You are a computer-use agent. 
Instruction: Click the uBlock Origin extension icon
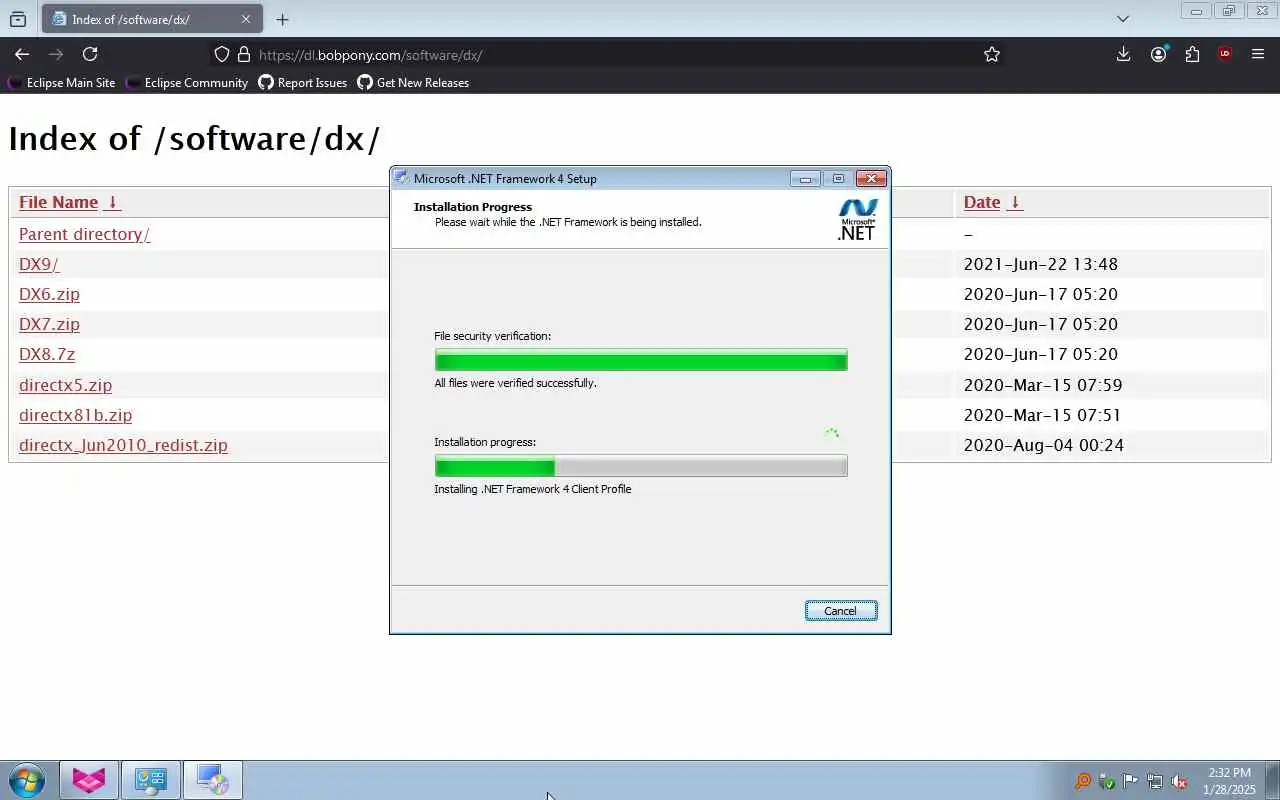coord(1225,54)
